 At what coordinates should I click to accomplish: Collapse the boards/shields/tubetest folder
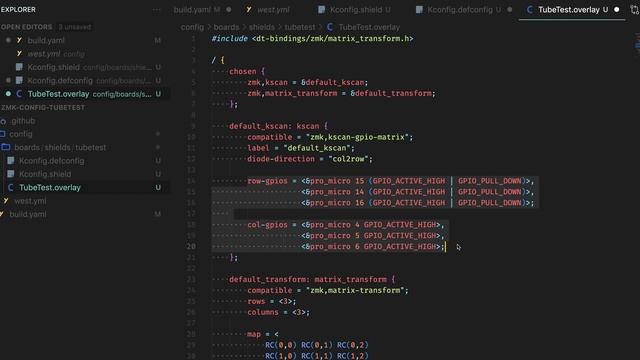(x=85, y=147)
